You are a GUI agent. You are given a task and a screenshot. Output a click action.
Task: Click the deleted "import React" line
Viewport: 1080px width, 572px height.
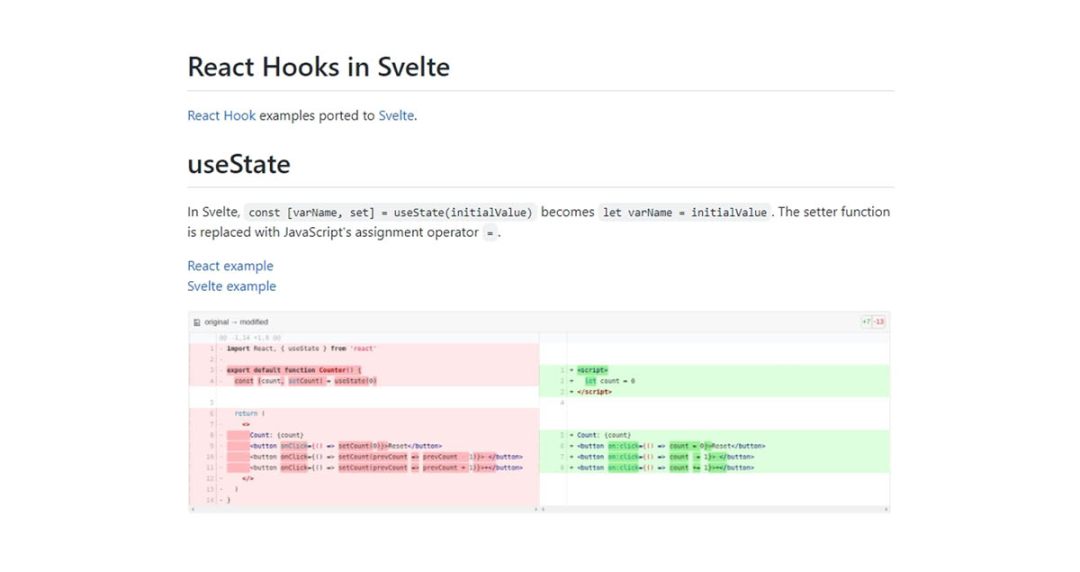tap(300, 349)
